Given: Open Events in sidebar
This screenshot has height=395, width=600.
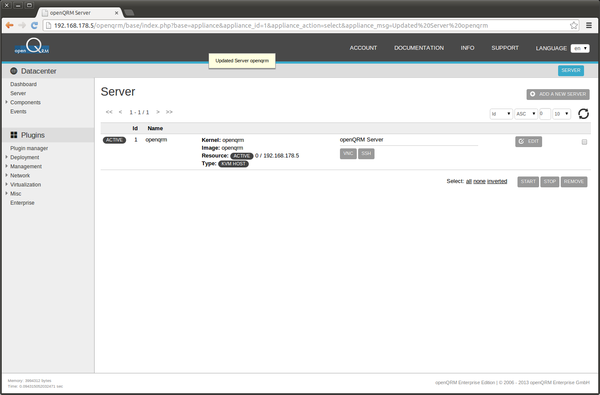Looking at the screenshot, I should [x=18, y=111].
